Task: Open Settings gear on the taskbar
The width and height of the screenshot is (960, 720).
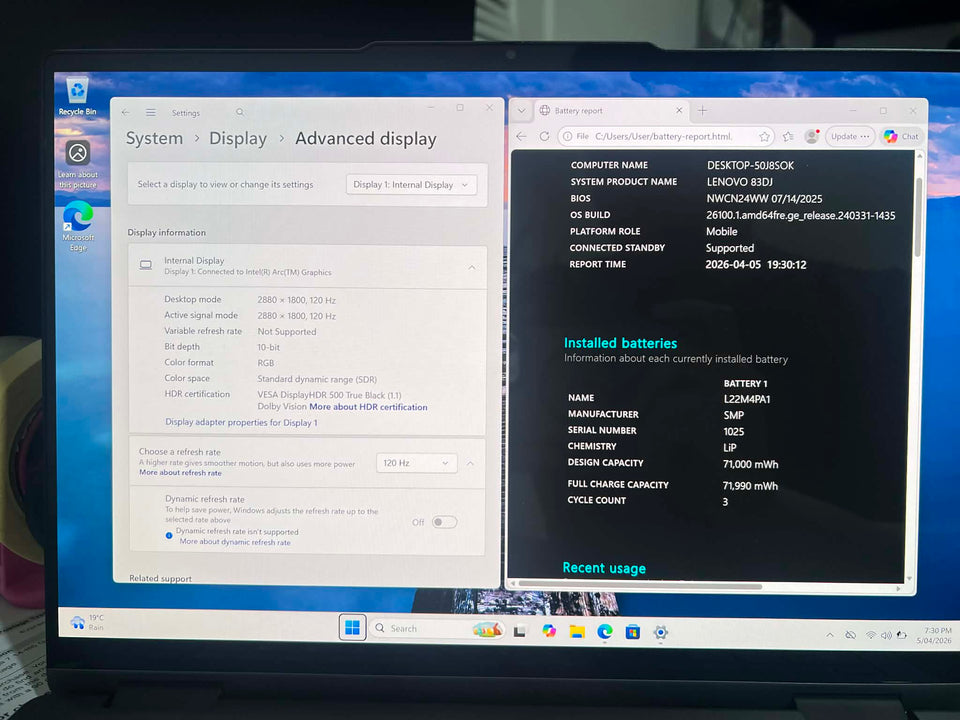Action: [661, 632]
